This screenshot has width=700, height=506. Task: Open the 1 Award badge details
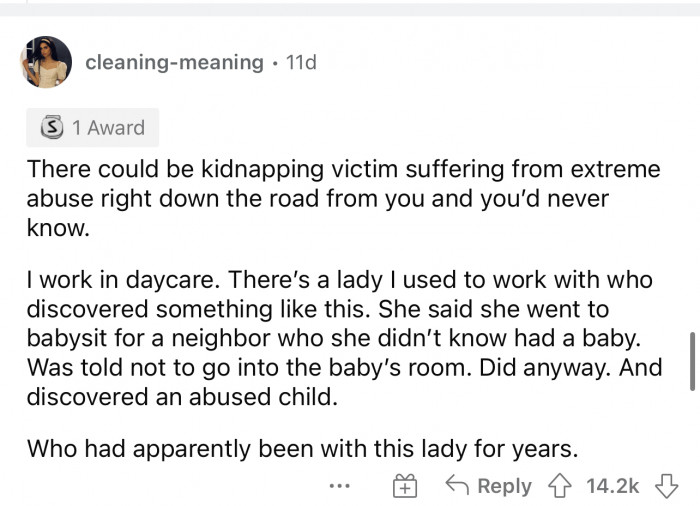(92, 128)
